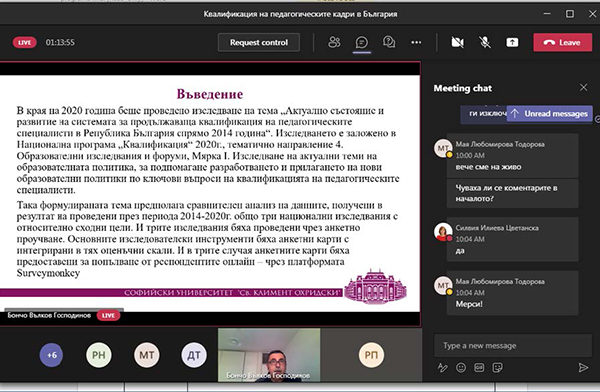
Task: Turn on the camera
Action: coord(457,42)
